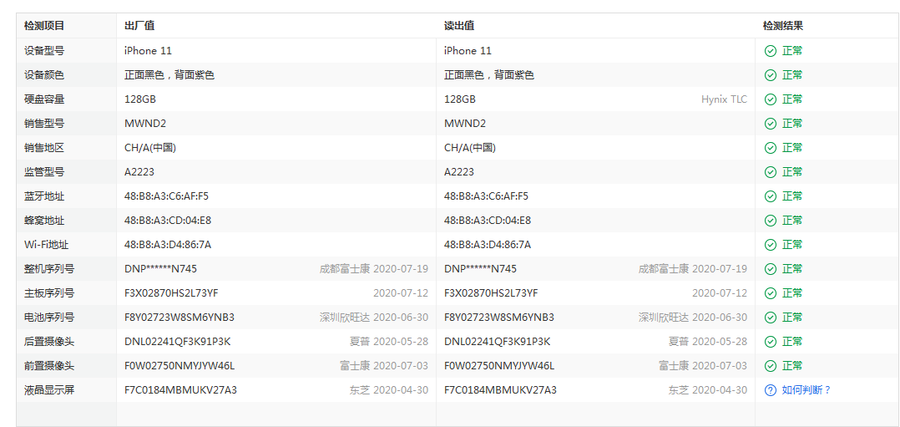Click 正常 status text in 前置摄像头 row
The height and width of the screenshot is (427, 900).
(x=792, y=366)
